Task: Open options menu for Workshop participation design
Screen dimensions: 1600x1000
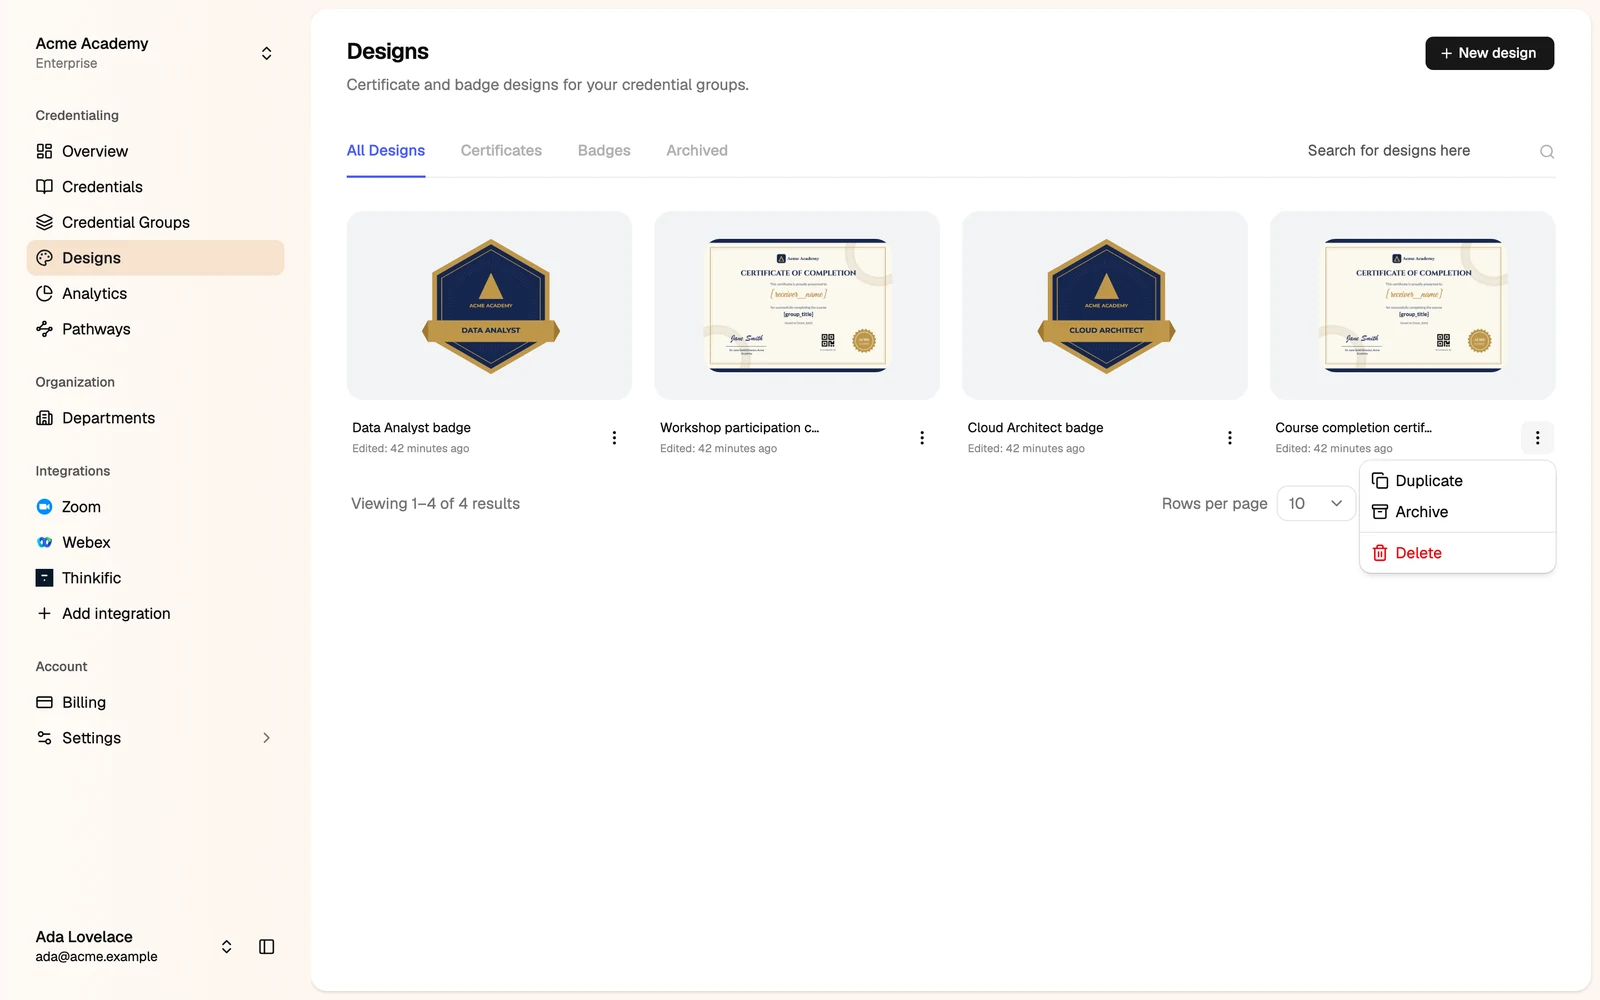Action: 922,438
